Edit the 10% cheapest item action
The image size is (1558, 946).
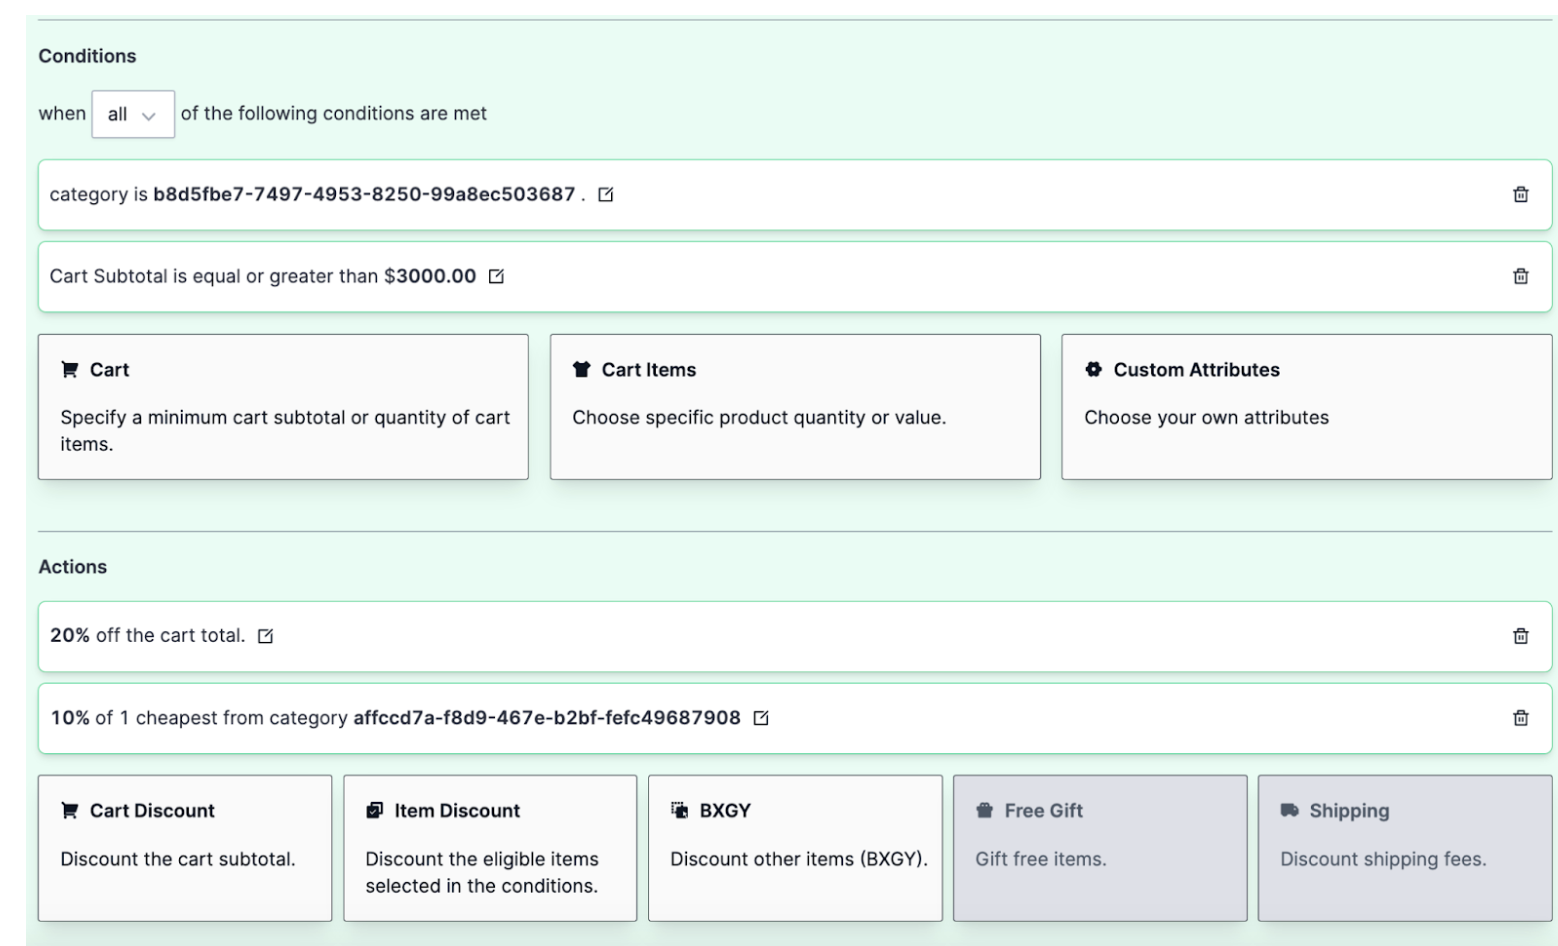[762, 718]
